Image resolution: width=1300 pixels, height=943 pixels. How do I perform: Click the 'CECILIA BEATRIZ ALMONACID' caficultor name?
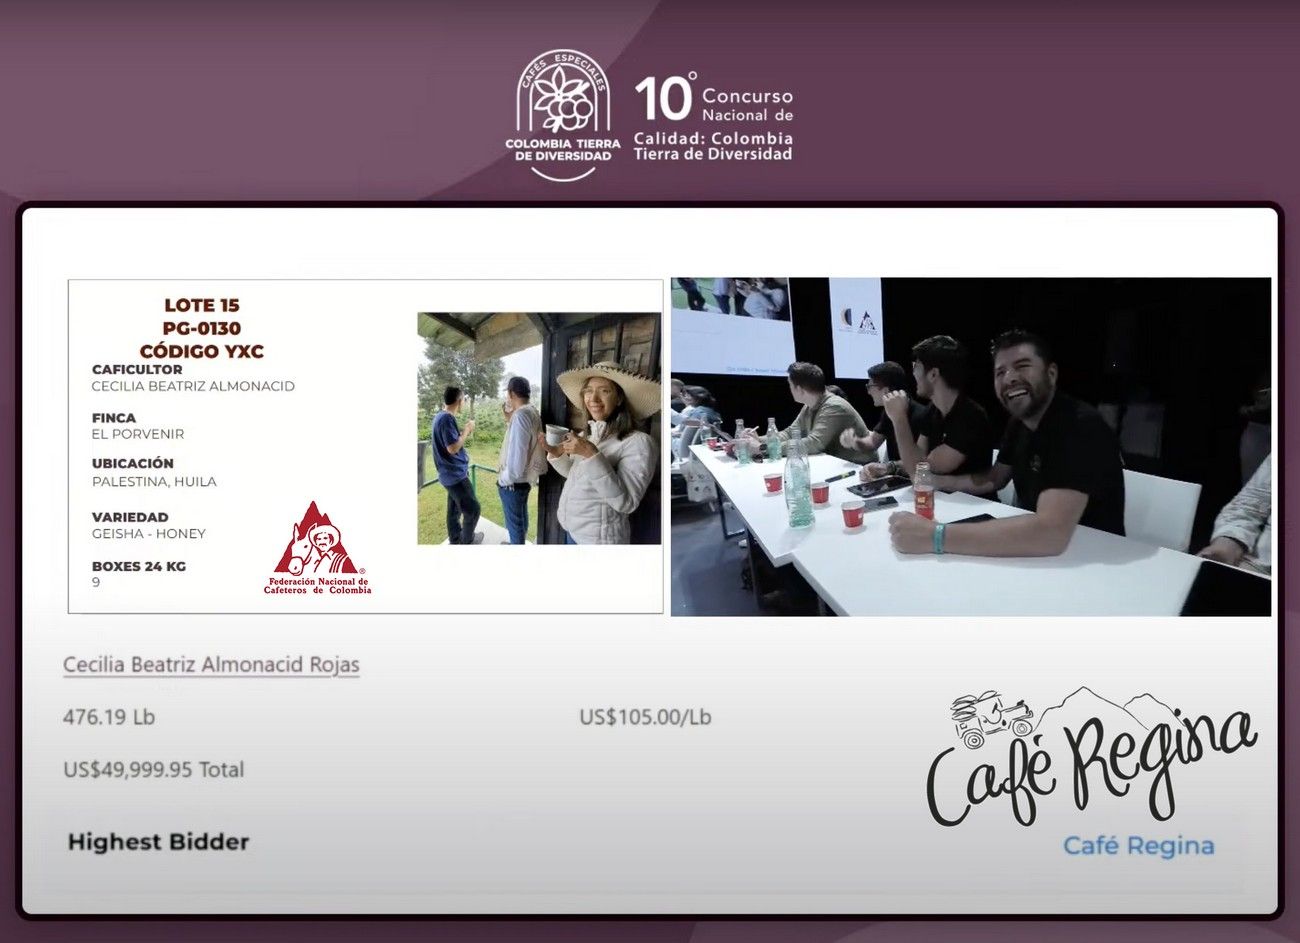(193, 386)
